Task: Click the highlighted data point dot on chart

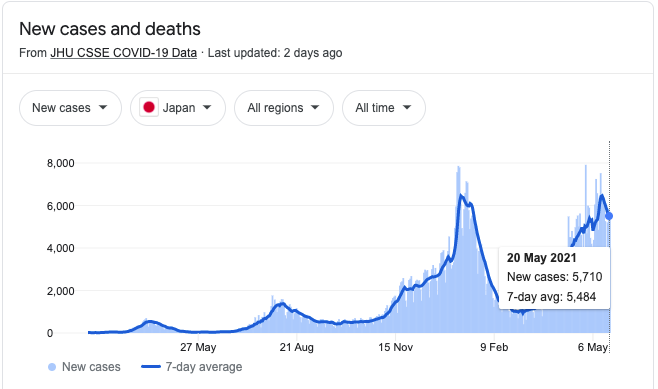Action: point(609,216)
